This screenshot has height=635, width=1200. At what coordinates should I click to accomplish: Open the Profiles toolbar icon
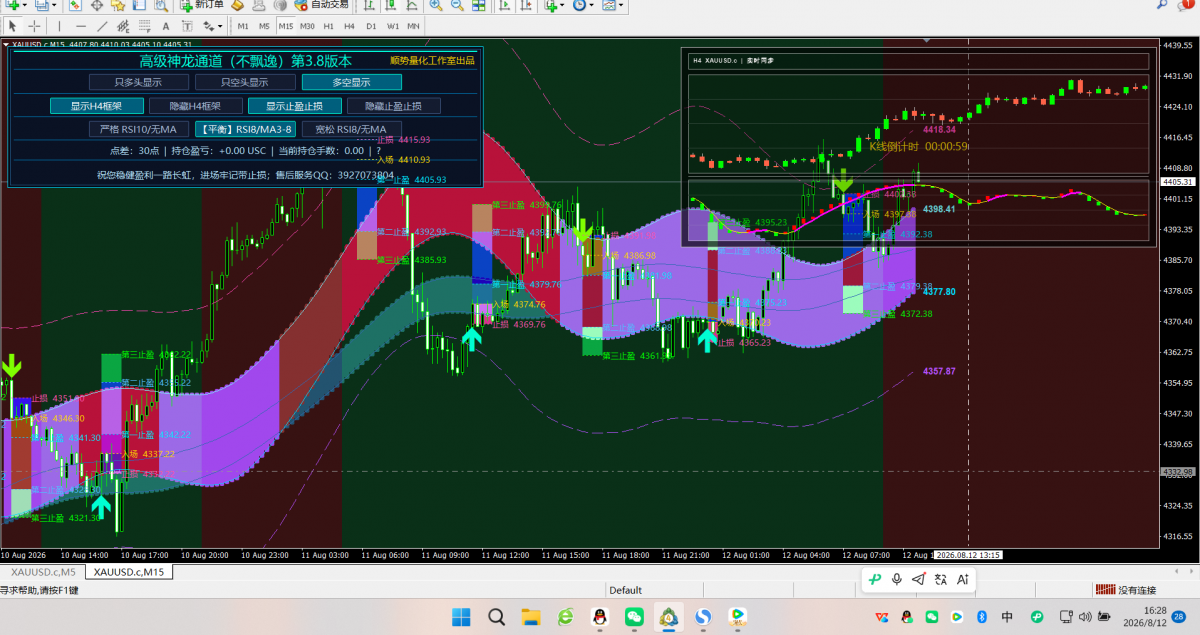click(x=44, y=7)
